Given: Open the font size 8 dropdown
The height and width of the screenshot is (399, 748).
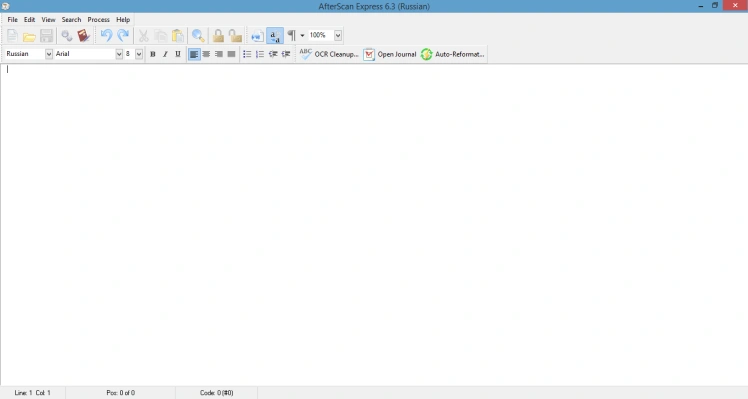Looking at the screenshot, I should click(x=139, y=54).
